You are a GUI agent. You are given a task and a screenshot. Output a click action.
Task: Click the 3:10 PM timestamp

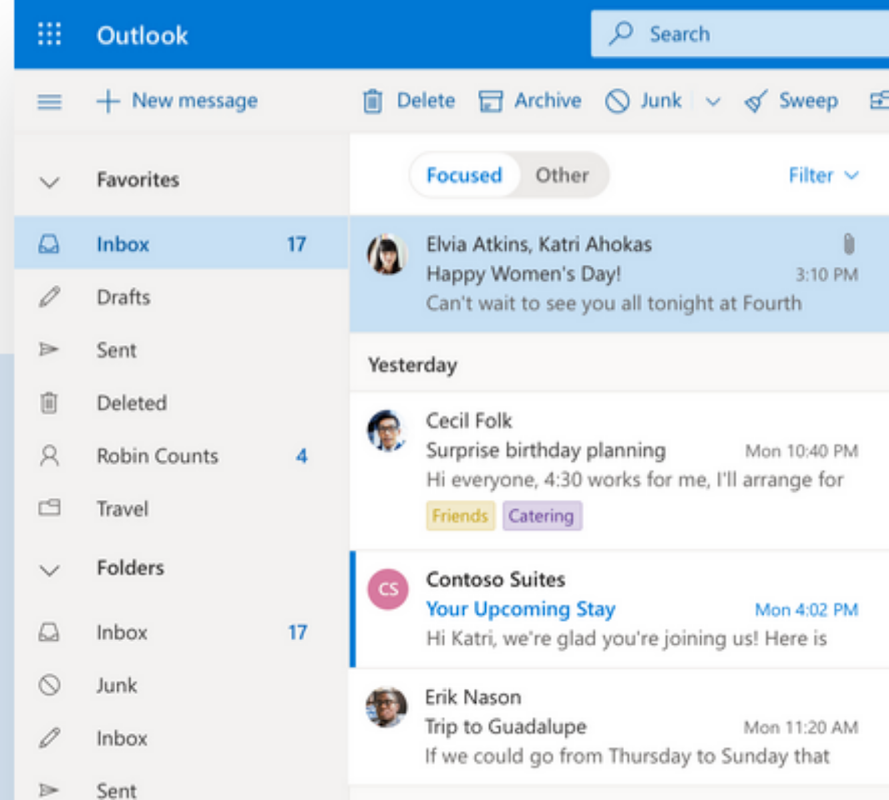[x=827, y=274]
